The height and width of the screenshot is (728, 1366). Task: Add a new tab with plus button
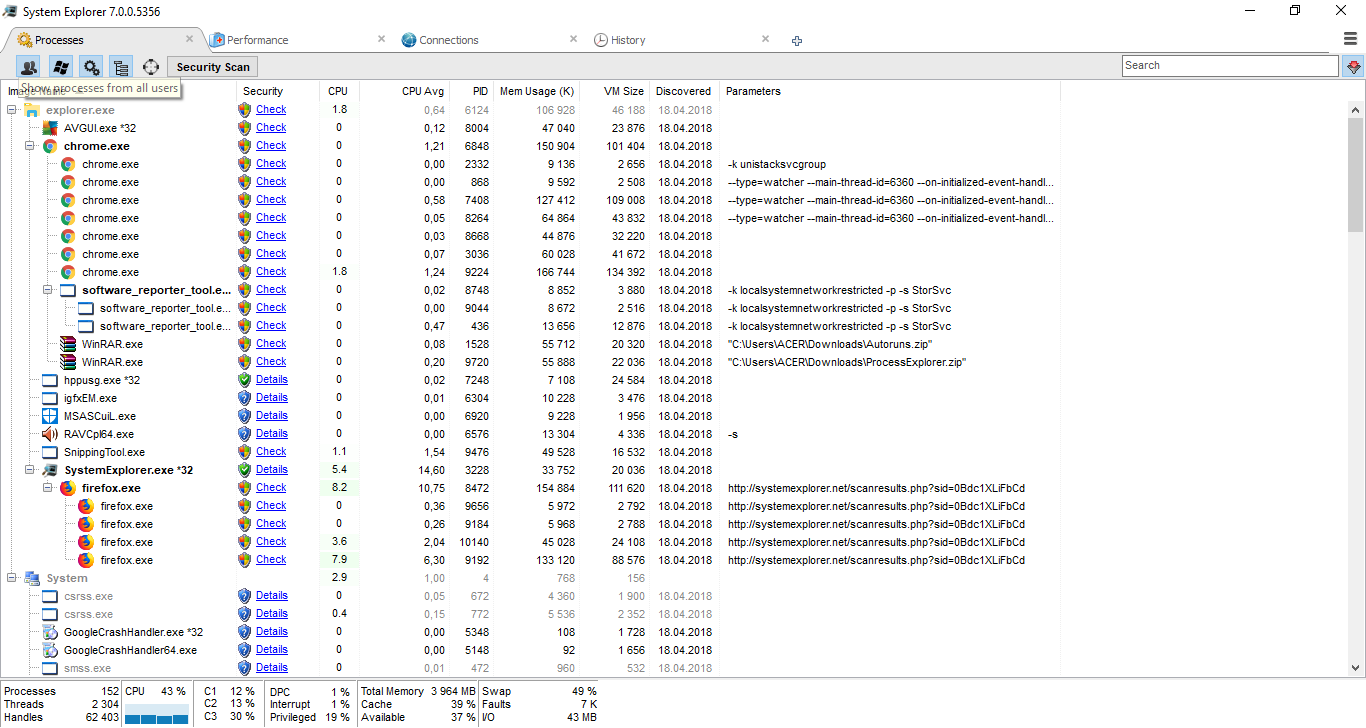point(797,41)
